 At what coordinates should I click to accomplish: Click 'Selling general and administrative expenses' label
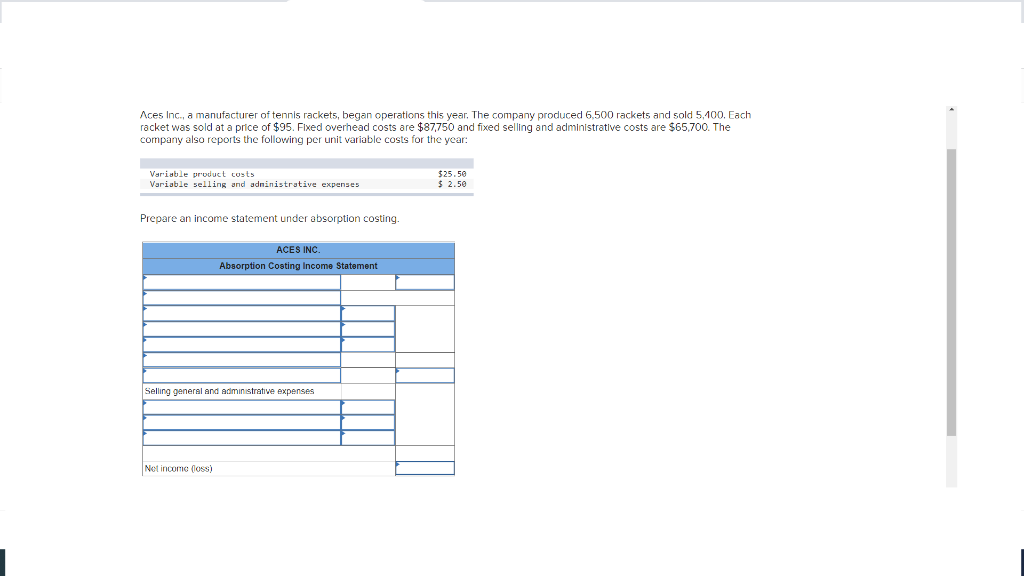coord(229,391)
